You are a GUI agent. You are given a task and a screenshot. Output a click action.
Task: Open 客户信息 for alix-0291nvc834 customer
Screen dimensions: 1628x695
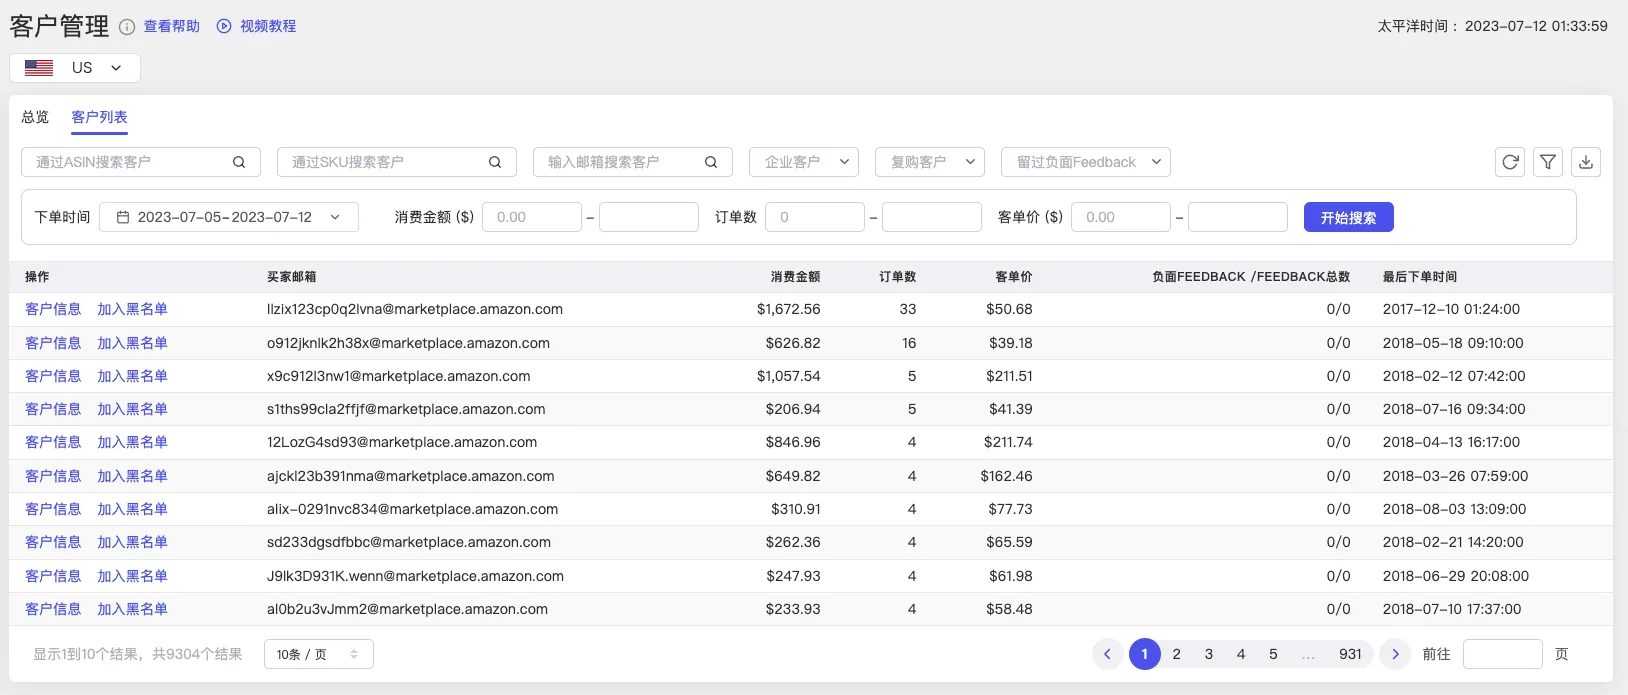pyautogui.click(x=53, y=509)
